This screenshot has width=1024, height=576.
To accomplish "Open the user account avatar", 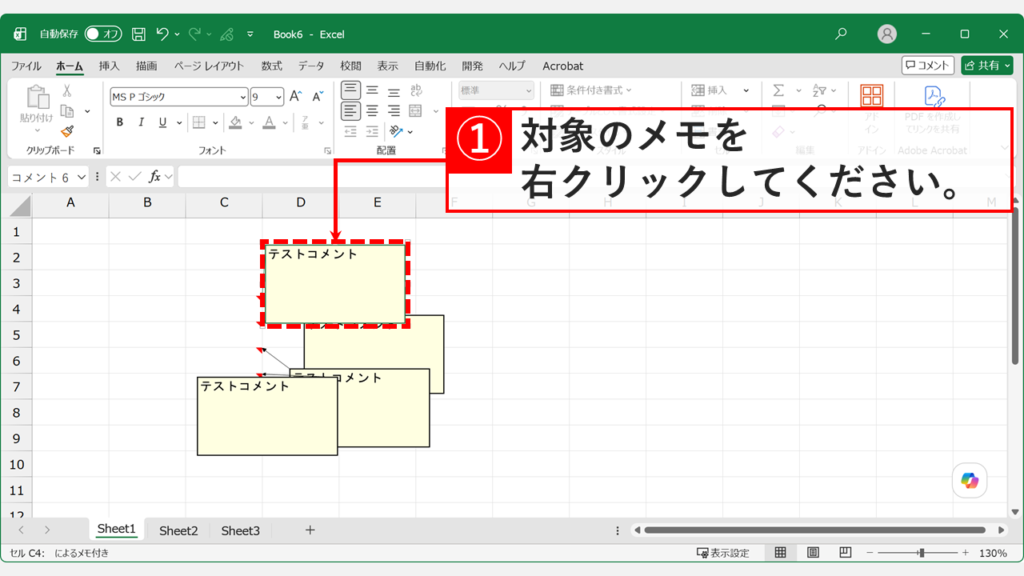I will pyautogui.click(x=887, y=34).
